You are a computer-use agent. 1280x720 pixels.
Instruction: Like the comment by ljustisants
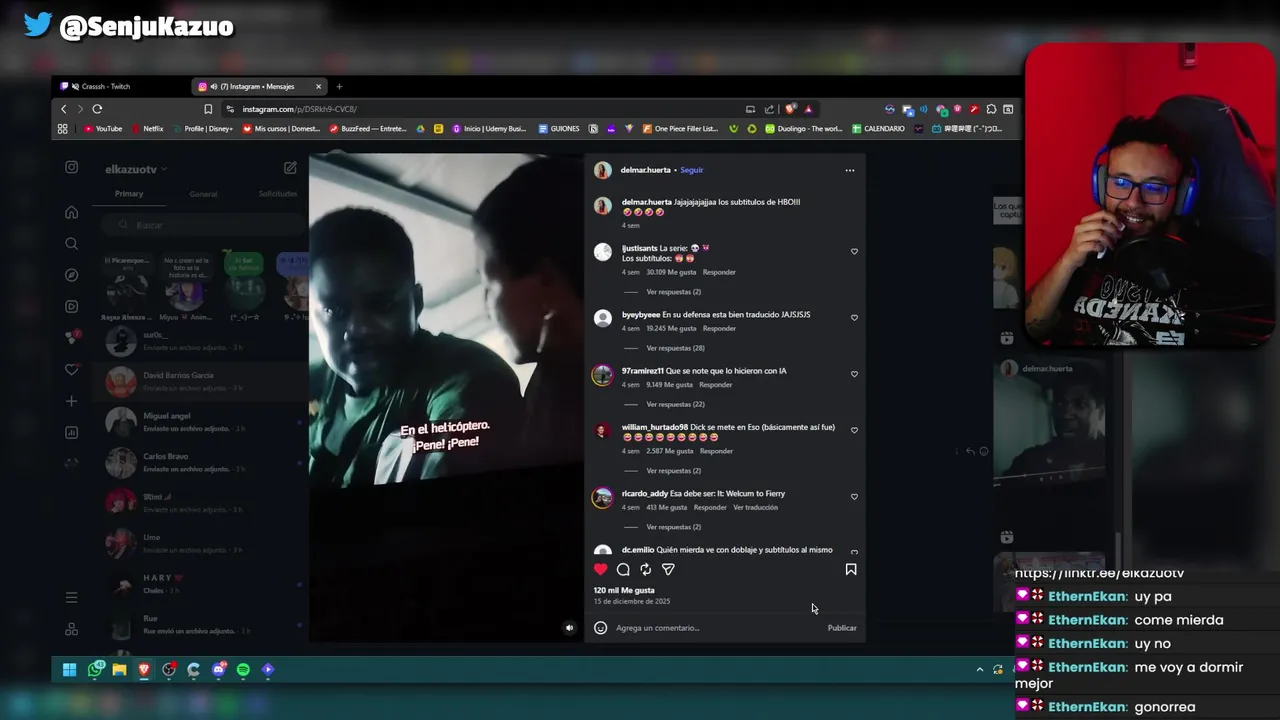[854, 252]
